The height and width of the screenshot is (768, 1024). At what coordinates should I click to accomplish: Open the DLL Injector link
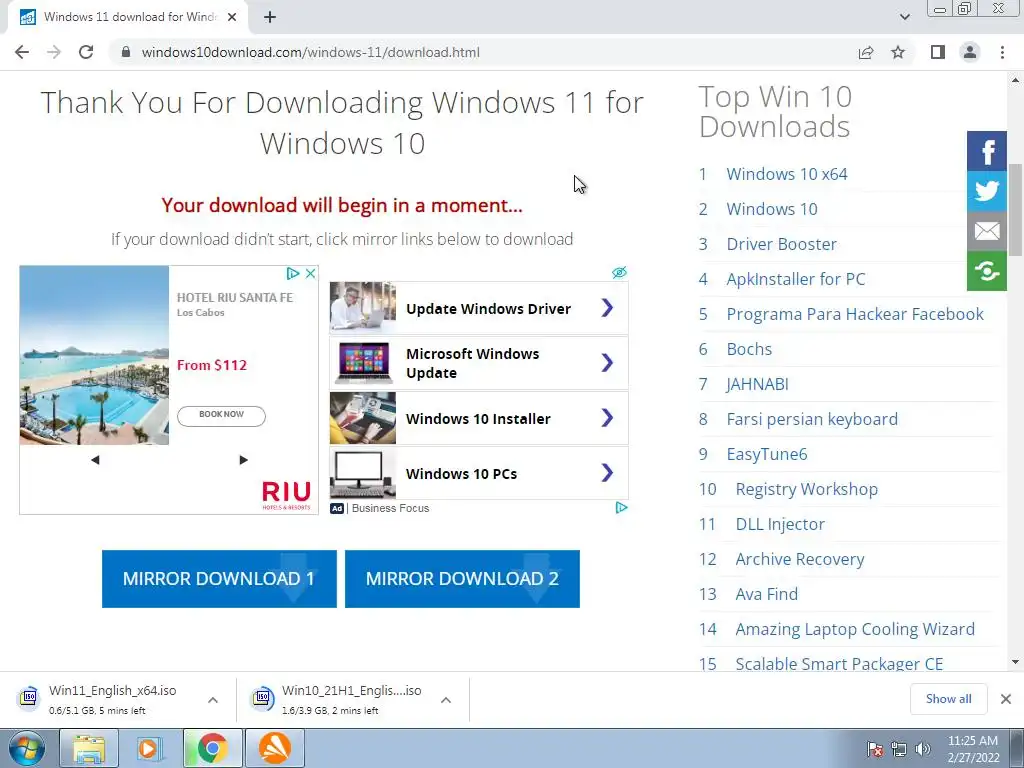[x=780, y=524]
